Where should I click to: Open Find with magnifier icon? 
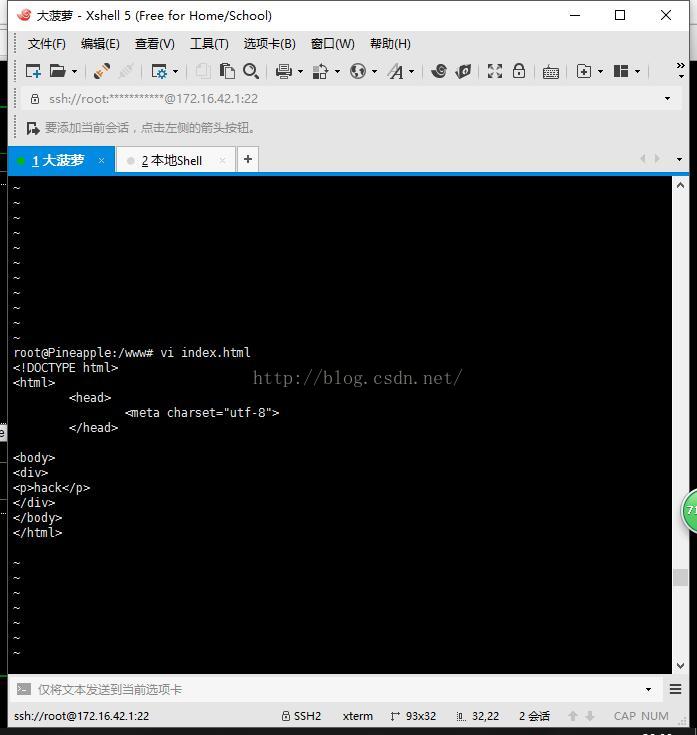(251, 71)
